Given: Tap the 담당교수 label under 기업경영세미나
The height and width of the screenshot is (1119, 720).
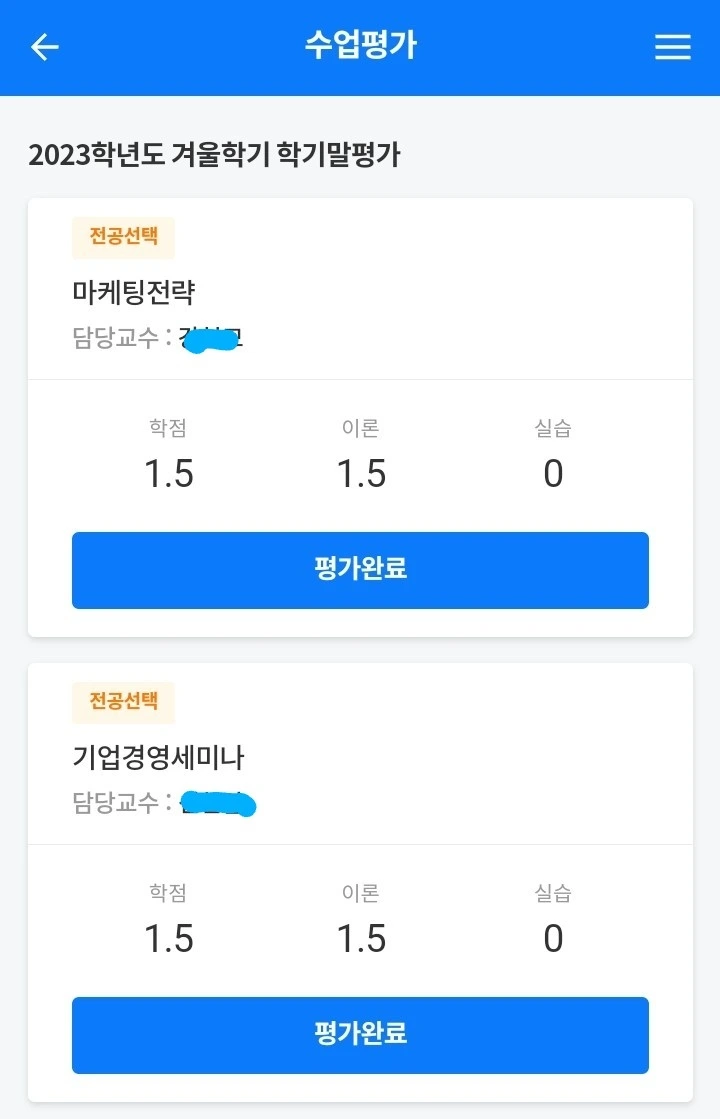Looking at the screenshot, I should (x=116, y=802).
